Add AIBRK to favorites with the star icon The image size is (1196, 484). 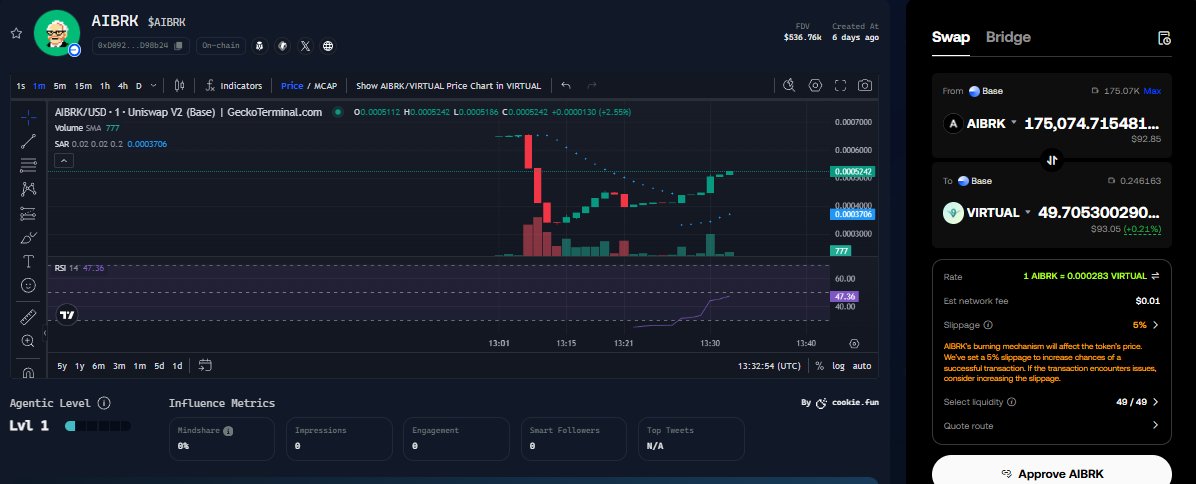[x=15, y=34]
